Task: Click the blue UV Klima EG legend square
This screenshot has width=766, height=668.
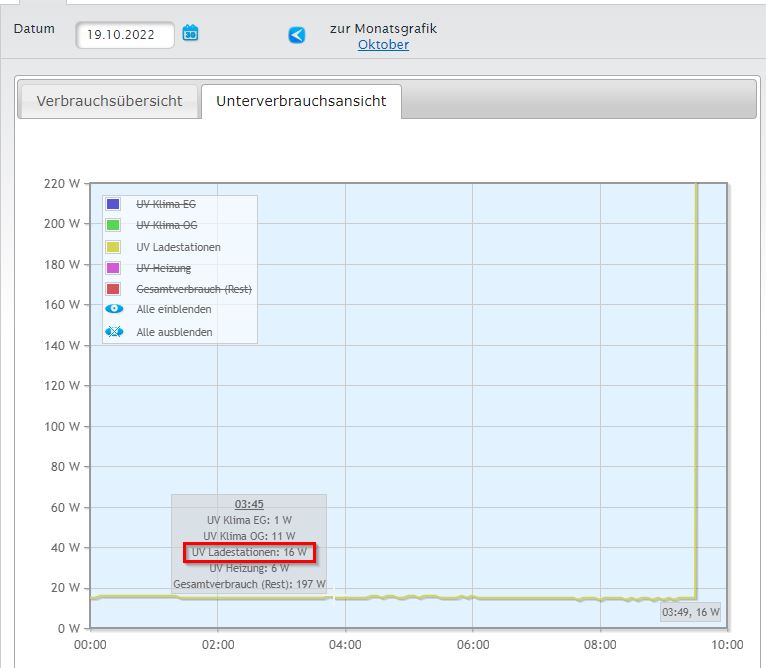Action: click(x=113, y=204)
